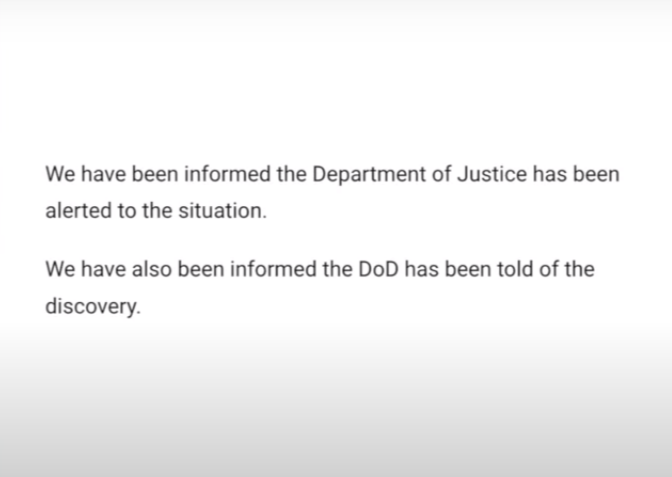Click the abbreviation "DoD"
This screenshot has width=672, height=477.
tap(378, 270)
